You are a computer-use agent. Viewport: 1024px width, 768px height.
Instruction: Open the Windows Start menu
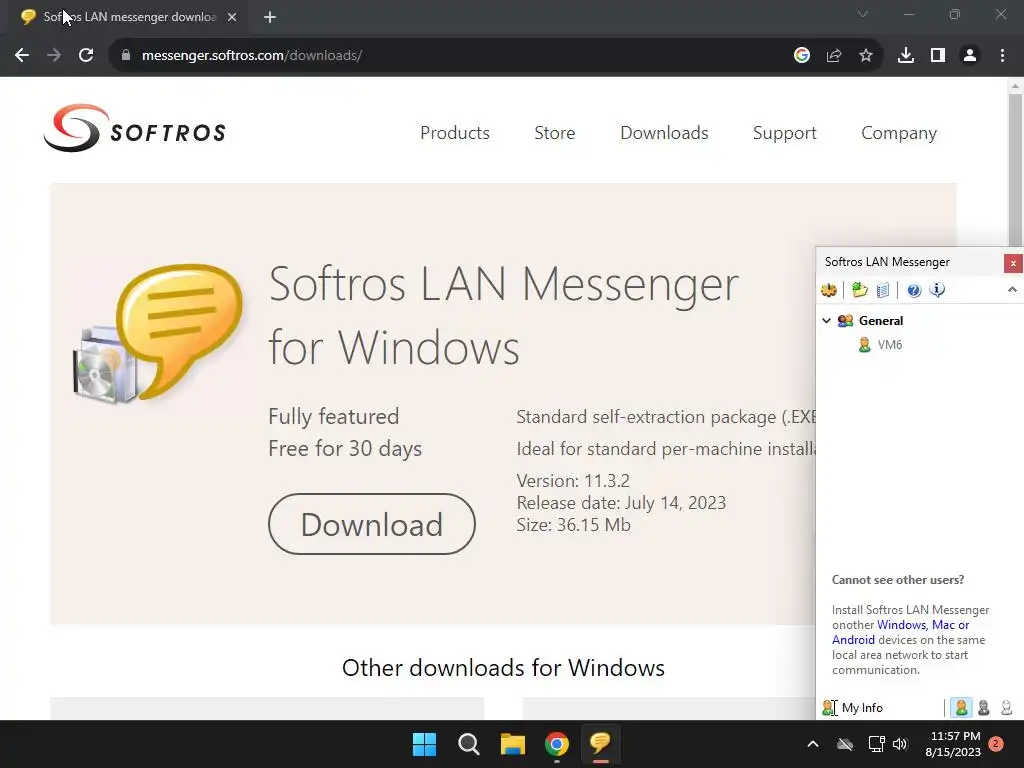424,744
